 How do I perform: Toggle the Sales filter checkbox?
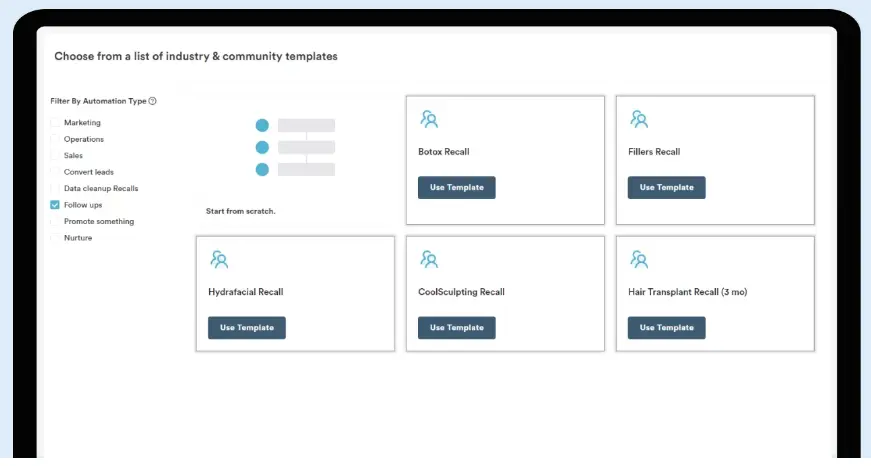coord(55,156)
